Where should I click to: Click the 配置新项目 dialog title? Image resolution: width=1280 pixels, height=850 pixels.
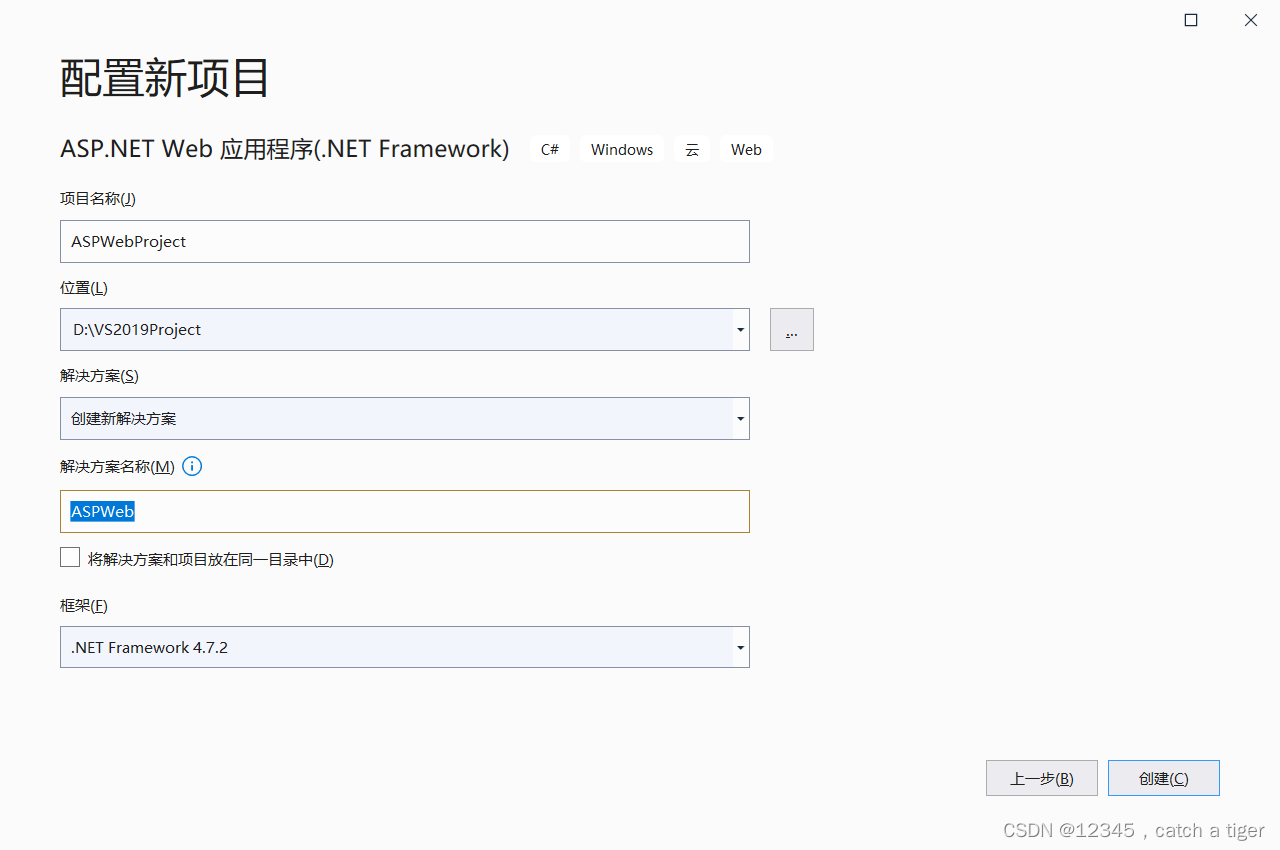pyautogui.click(x=163, y=79)
